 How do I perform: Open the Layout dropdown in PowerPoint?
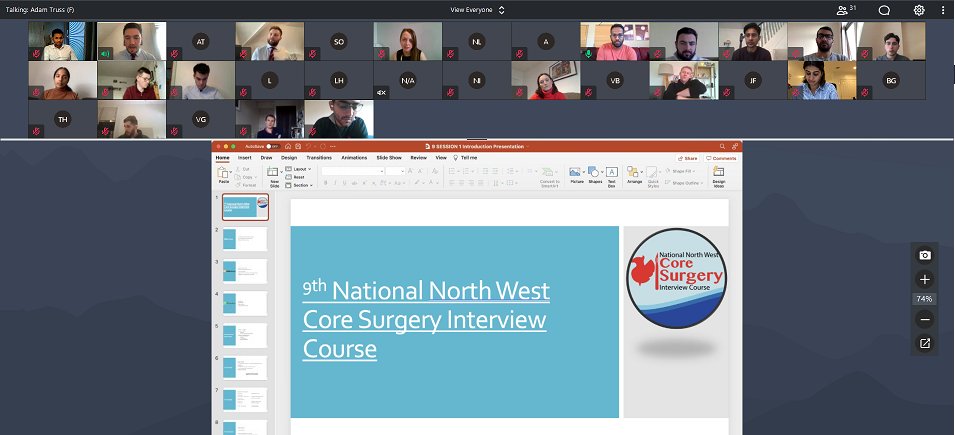[299, 169]
